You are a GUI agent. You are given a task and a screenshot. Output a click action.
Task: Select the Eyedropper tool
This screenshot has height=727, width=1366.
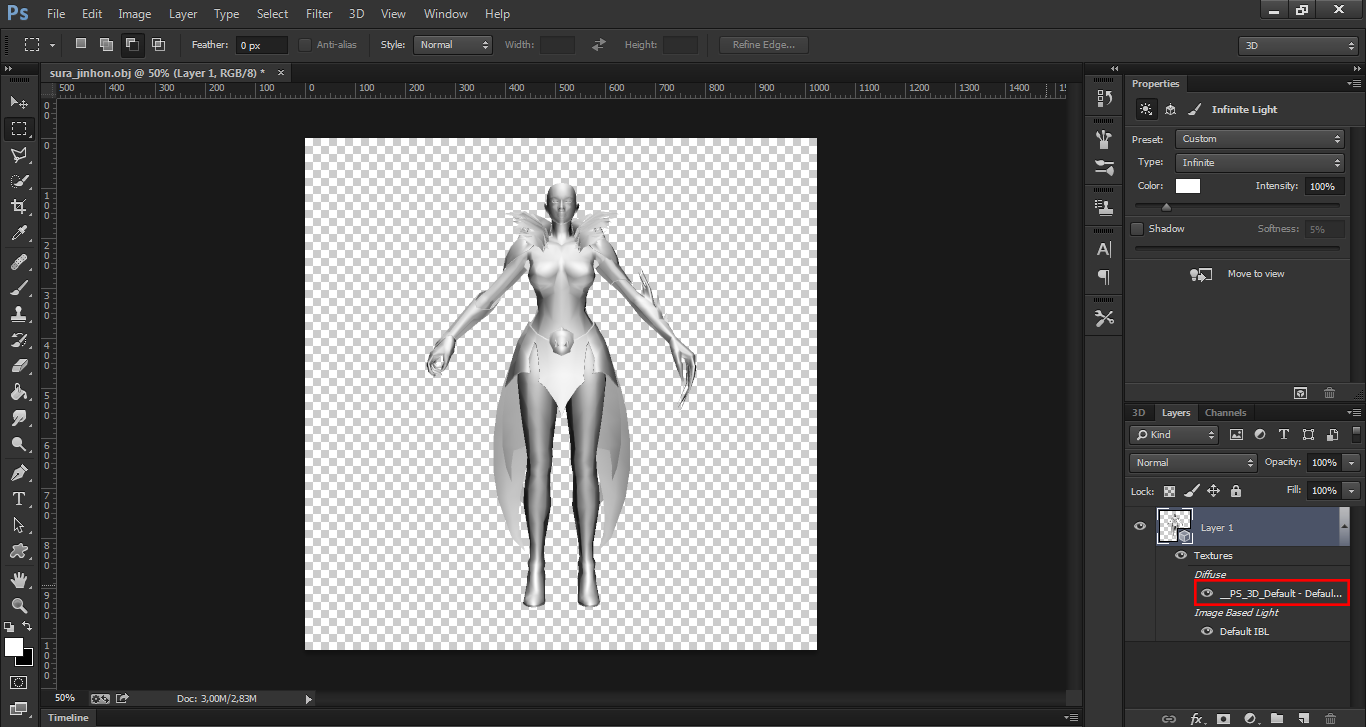pyautogui.click(x=19, y=234)
